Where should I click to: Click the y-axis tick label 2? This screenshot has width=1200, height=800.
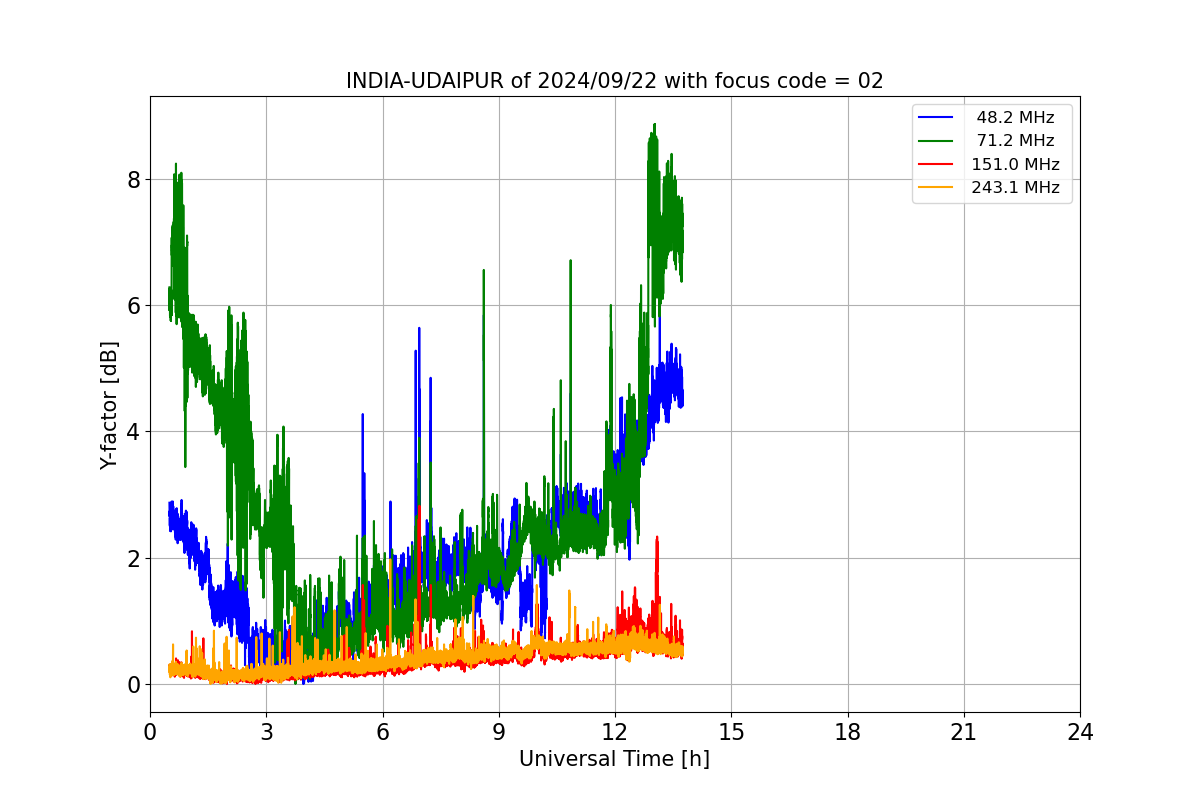pyautogui.click(x=133, y=558)
